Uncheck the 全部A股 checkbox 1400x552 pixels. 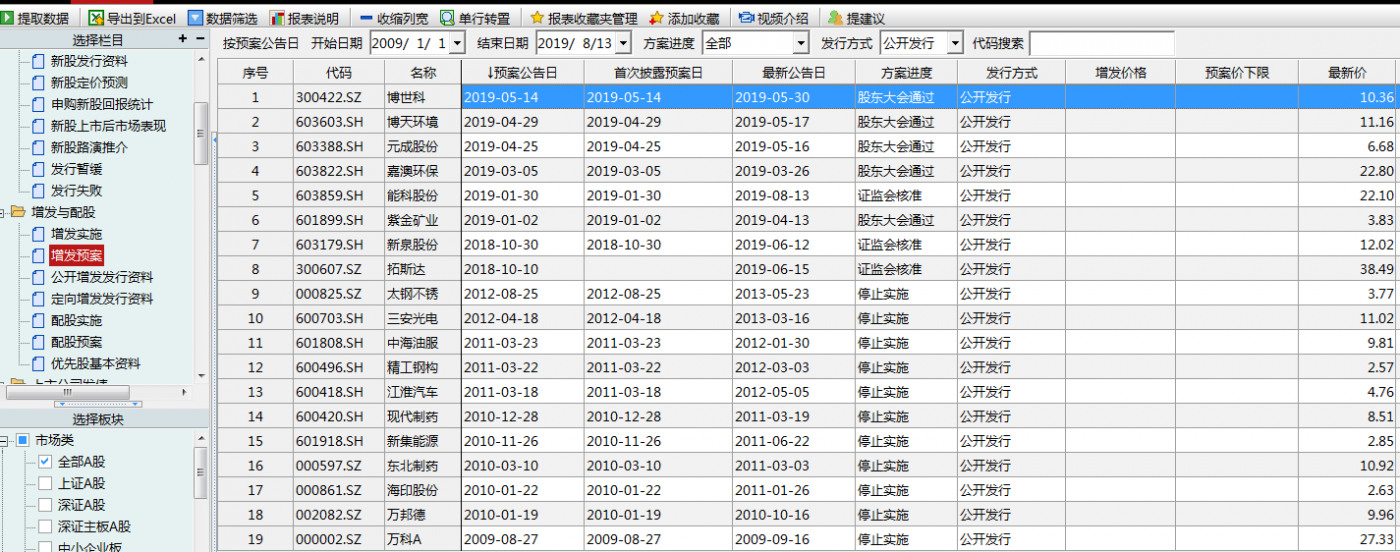tap(45, 462)
